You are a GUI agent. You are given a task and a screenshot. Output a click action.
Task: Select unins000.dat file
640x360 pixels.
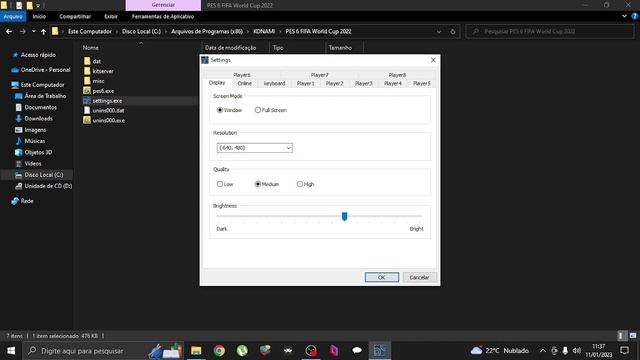108,111
